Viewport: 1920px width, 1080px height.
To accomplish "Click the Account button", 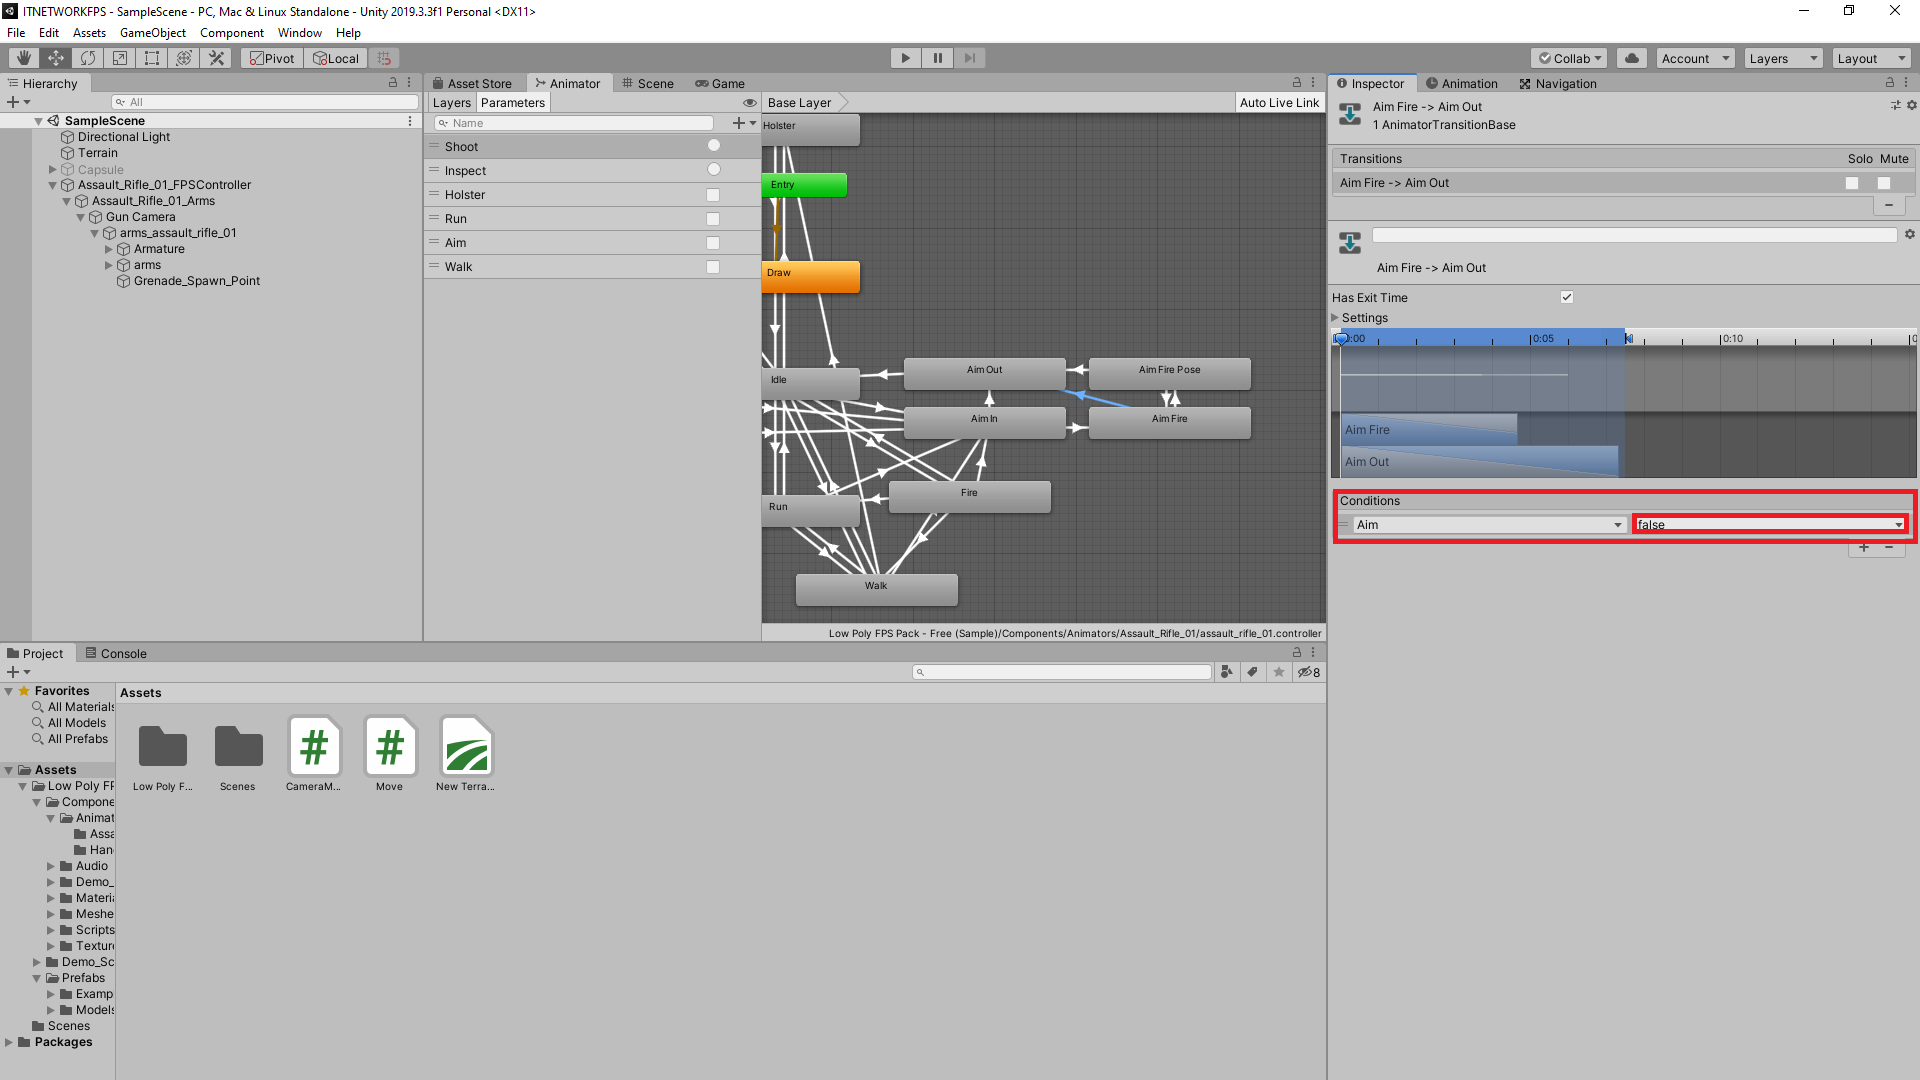I will 1694,57.
